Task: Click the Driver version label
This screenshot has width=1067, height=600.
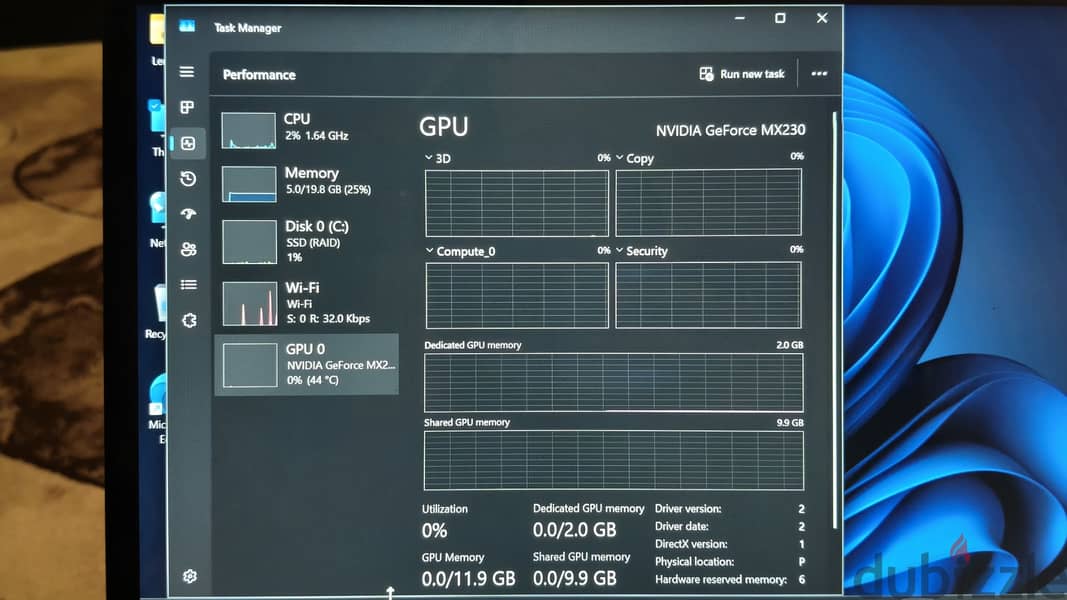Action: (x=688, y=509)
